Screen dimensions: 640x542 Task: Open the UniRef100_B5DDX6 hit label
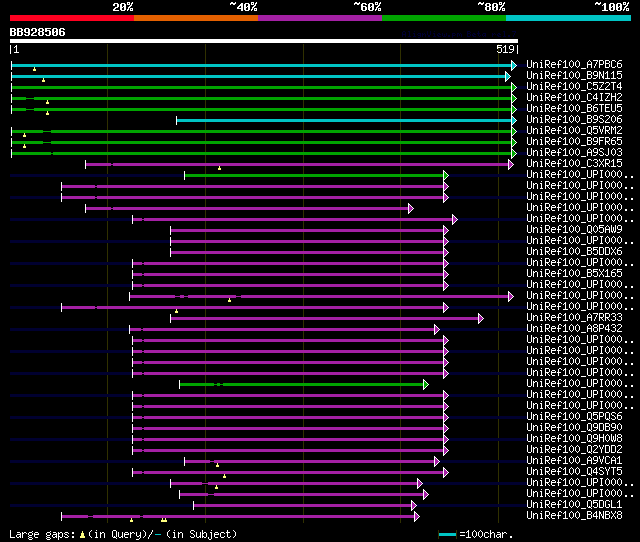click(574, 252)
